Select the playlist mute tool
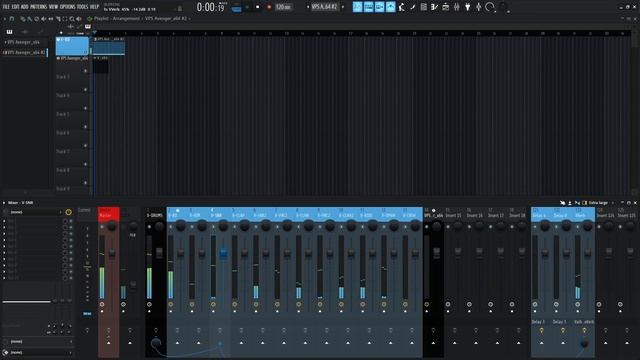The width and height of the screenshot is (640, 360). pos(44,19)
